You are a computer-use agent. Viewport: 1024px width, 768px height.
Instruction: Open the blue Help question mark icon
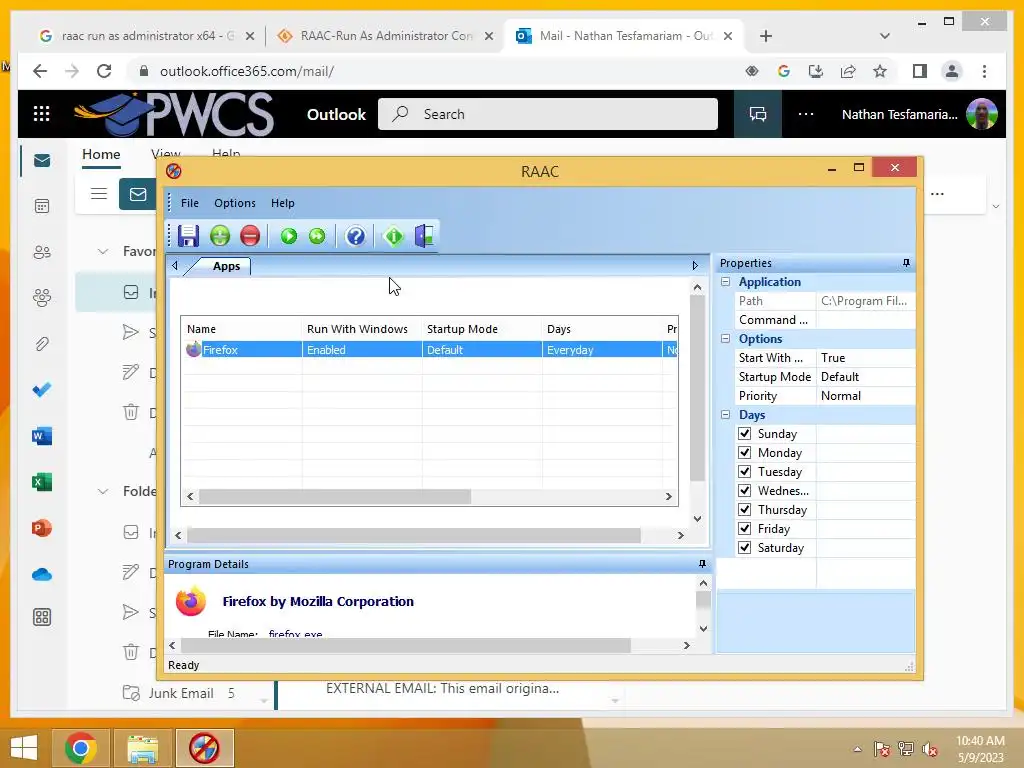355,236
